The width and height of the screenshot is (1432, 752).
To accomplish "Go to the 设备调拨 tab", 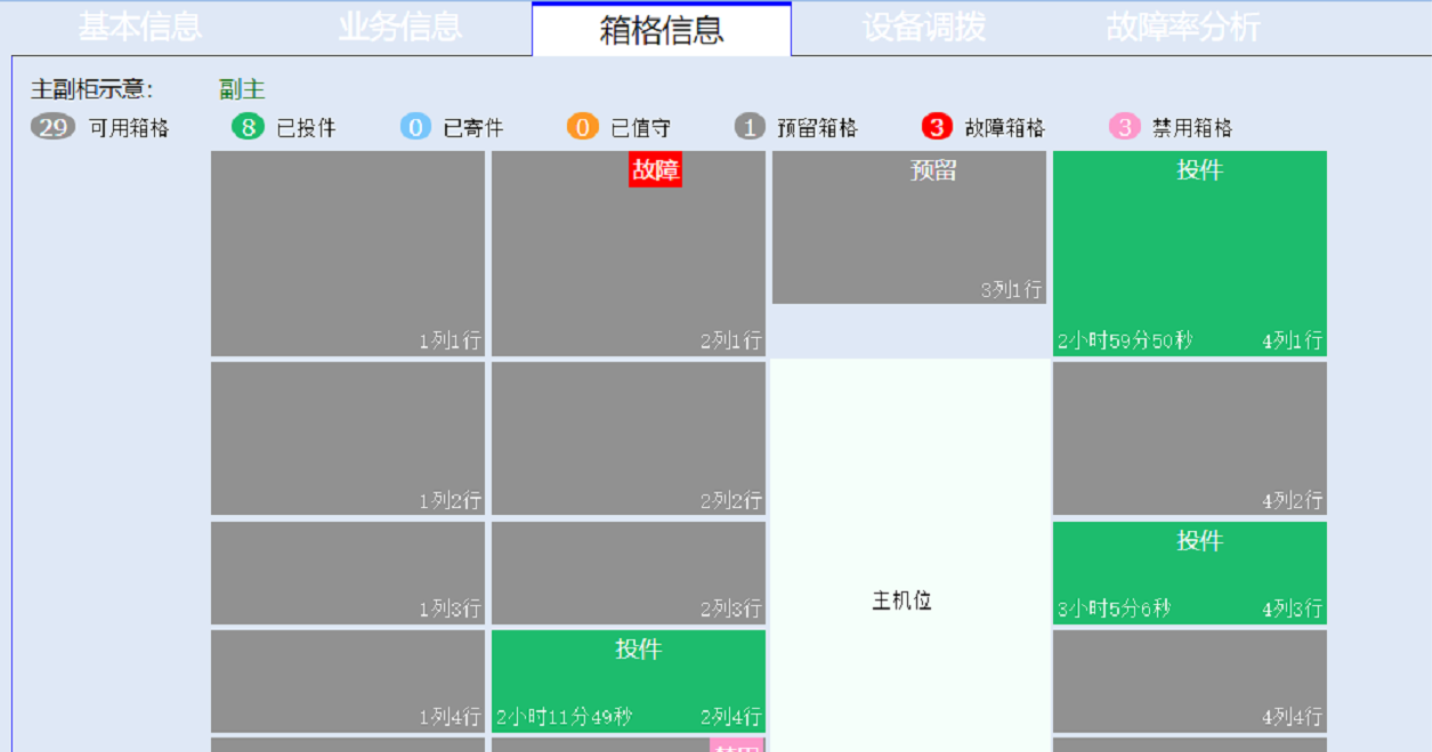I will tap(924, 28).
